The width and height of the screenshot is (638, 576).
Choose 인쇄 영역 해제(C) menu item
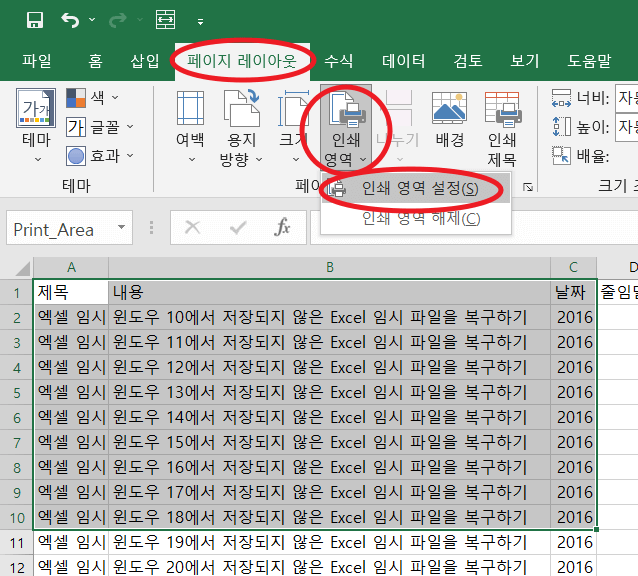point(416,218)
